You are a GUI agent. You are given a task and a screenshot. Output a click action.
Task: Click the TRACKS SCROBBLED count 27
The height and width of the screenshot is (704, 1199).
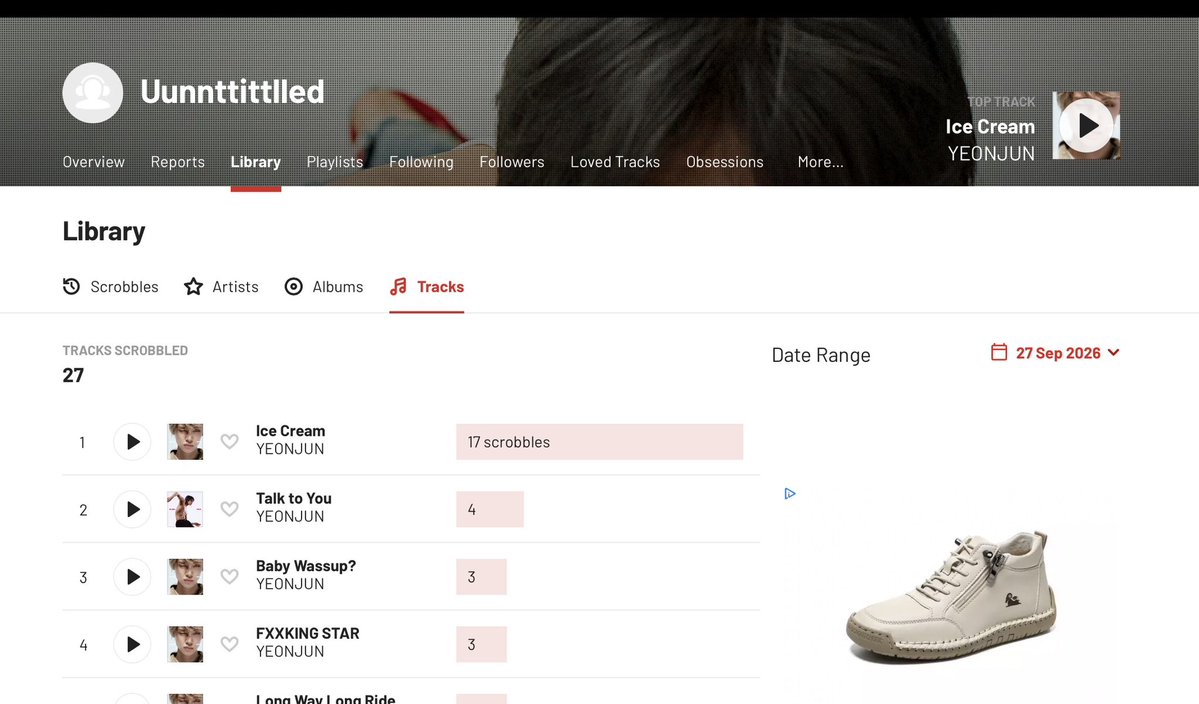point(73,375)
